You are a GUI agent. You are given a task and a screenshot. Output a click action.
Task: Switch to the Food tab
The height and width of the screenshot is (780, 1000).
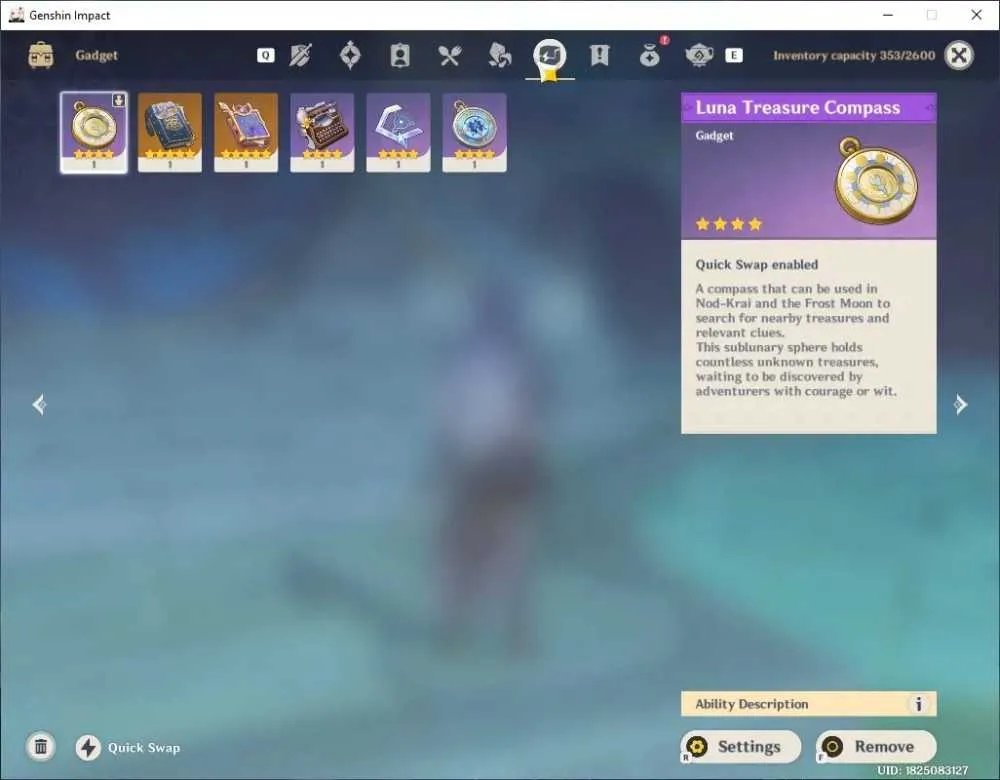[x=450, y=55]
